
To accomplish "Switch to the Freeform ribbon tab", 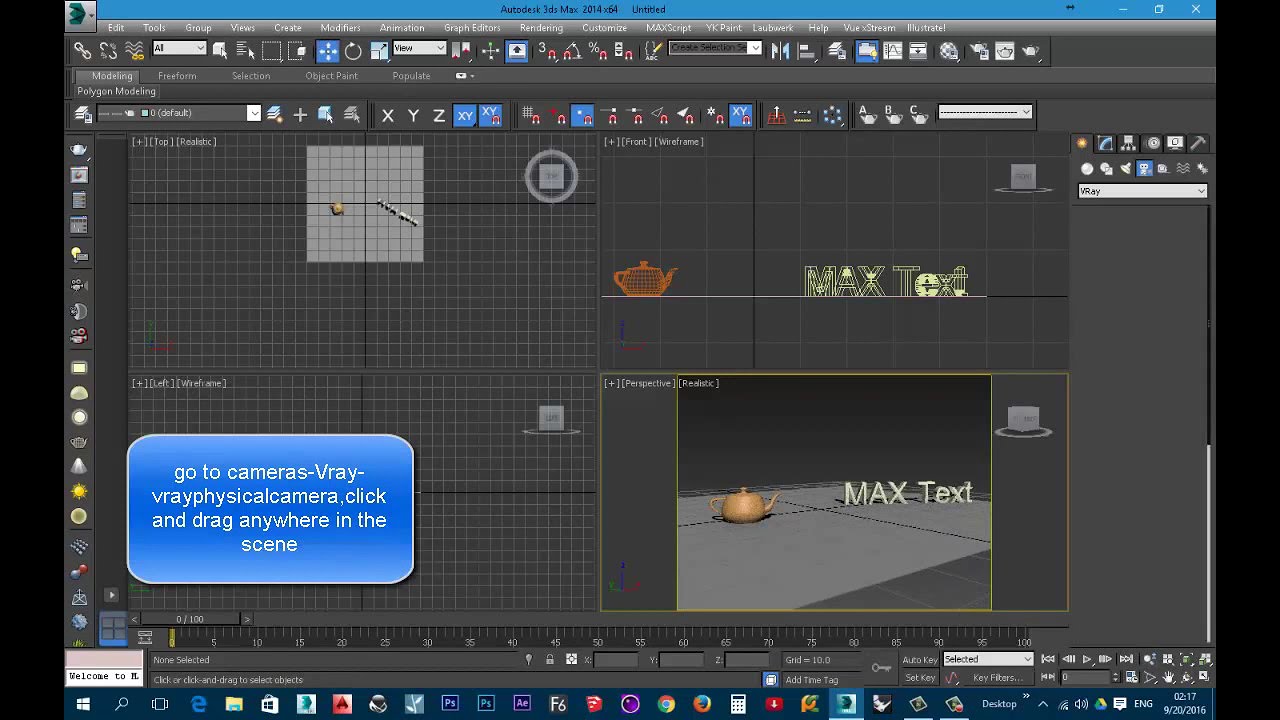I will pos(177,76).
